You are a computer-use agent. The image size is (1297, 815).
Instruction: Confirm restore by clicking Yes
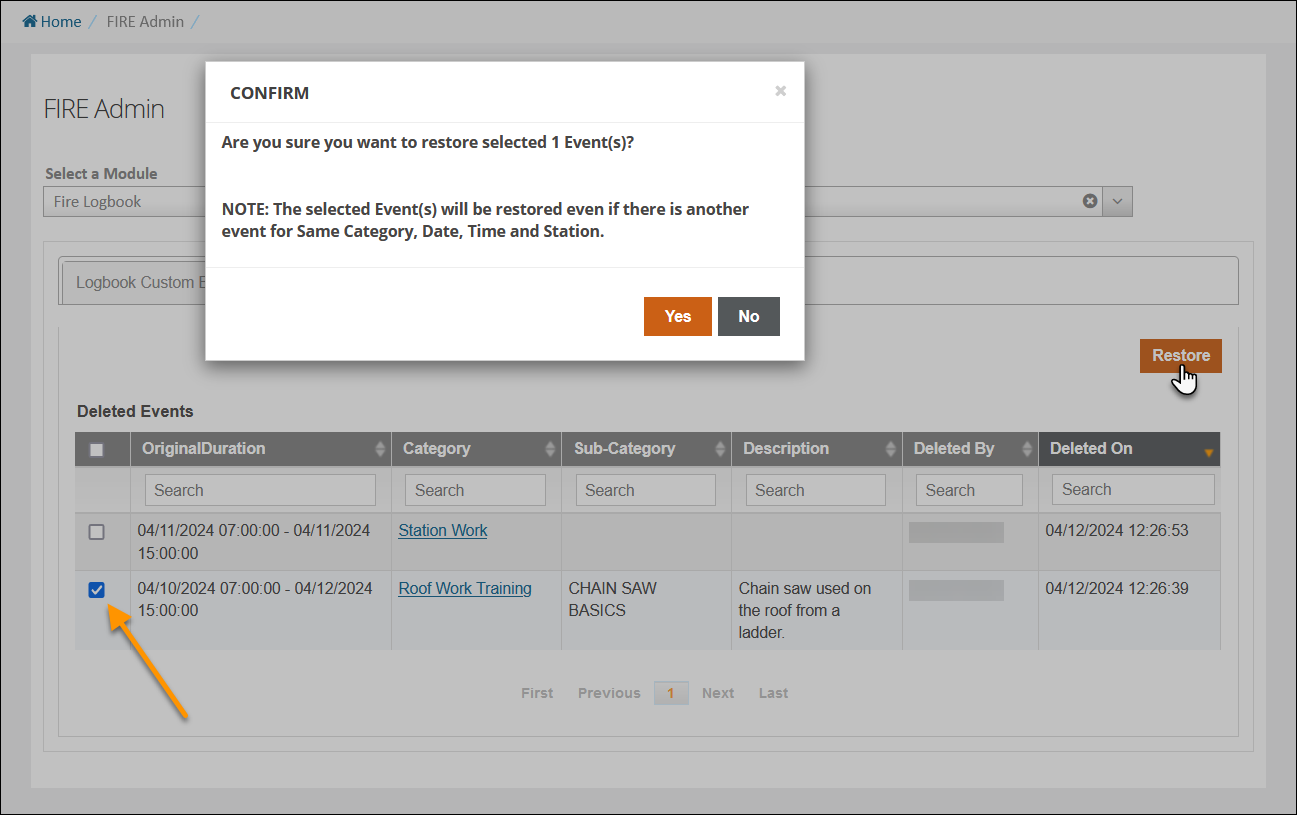(x=677, y=316)
